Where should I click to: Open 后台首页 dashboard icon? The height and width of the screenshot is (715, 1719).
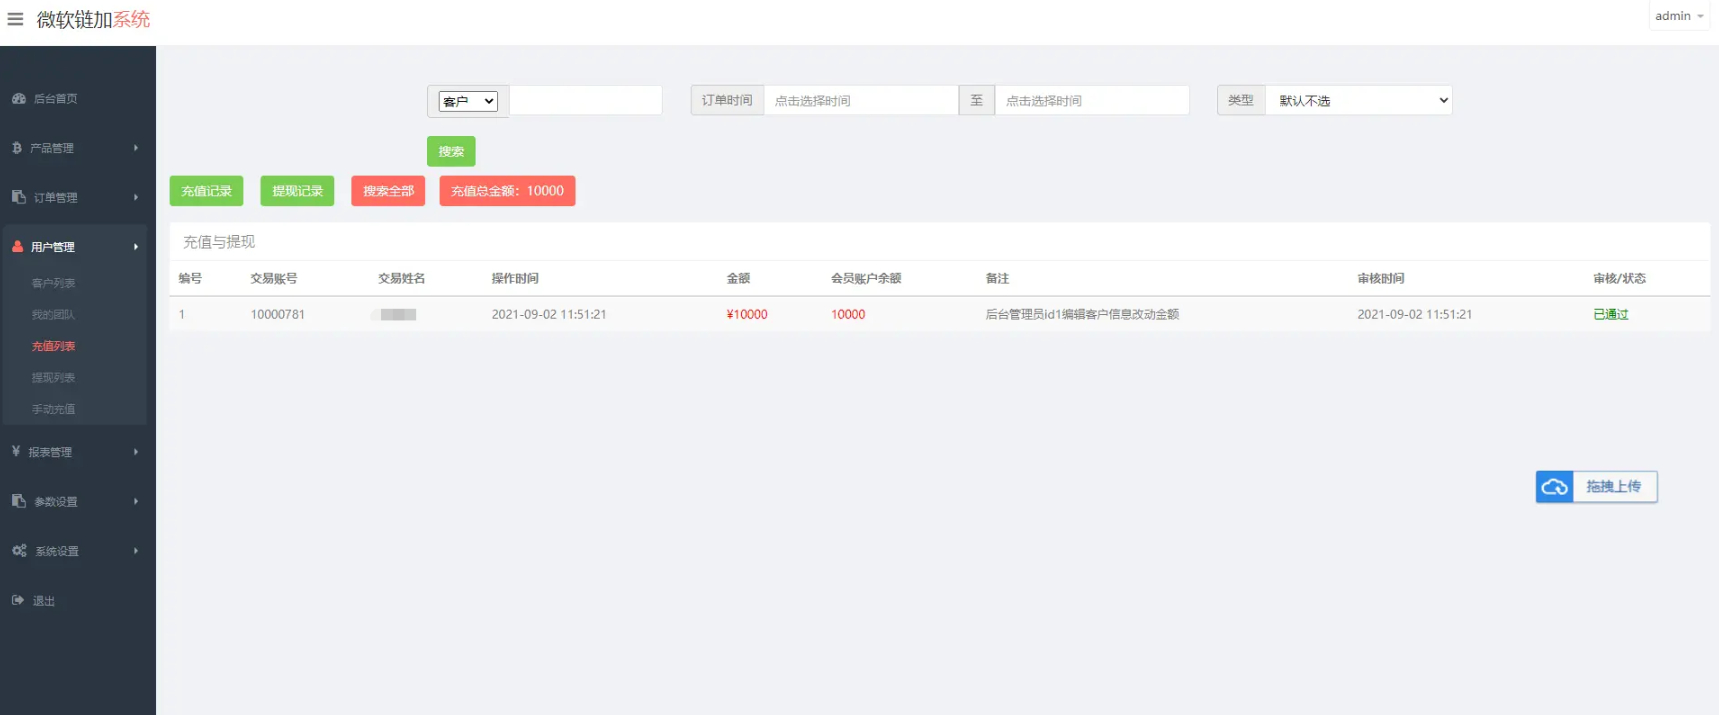pos(18,99)
